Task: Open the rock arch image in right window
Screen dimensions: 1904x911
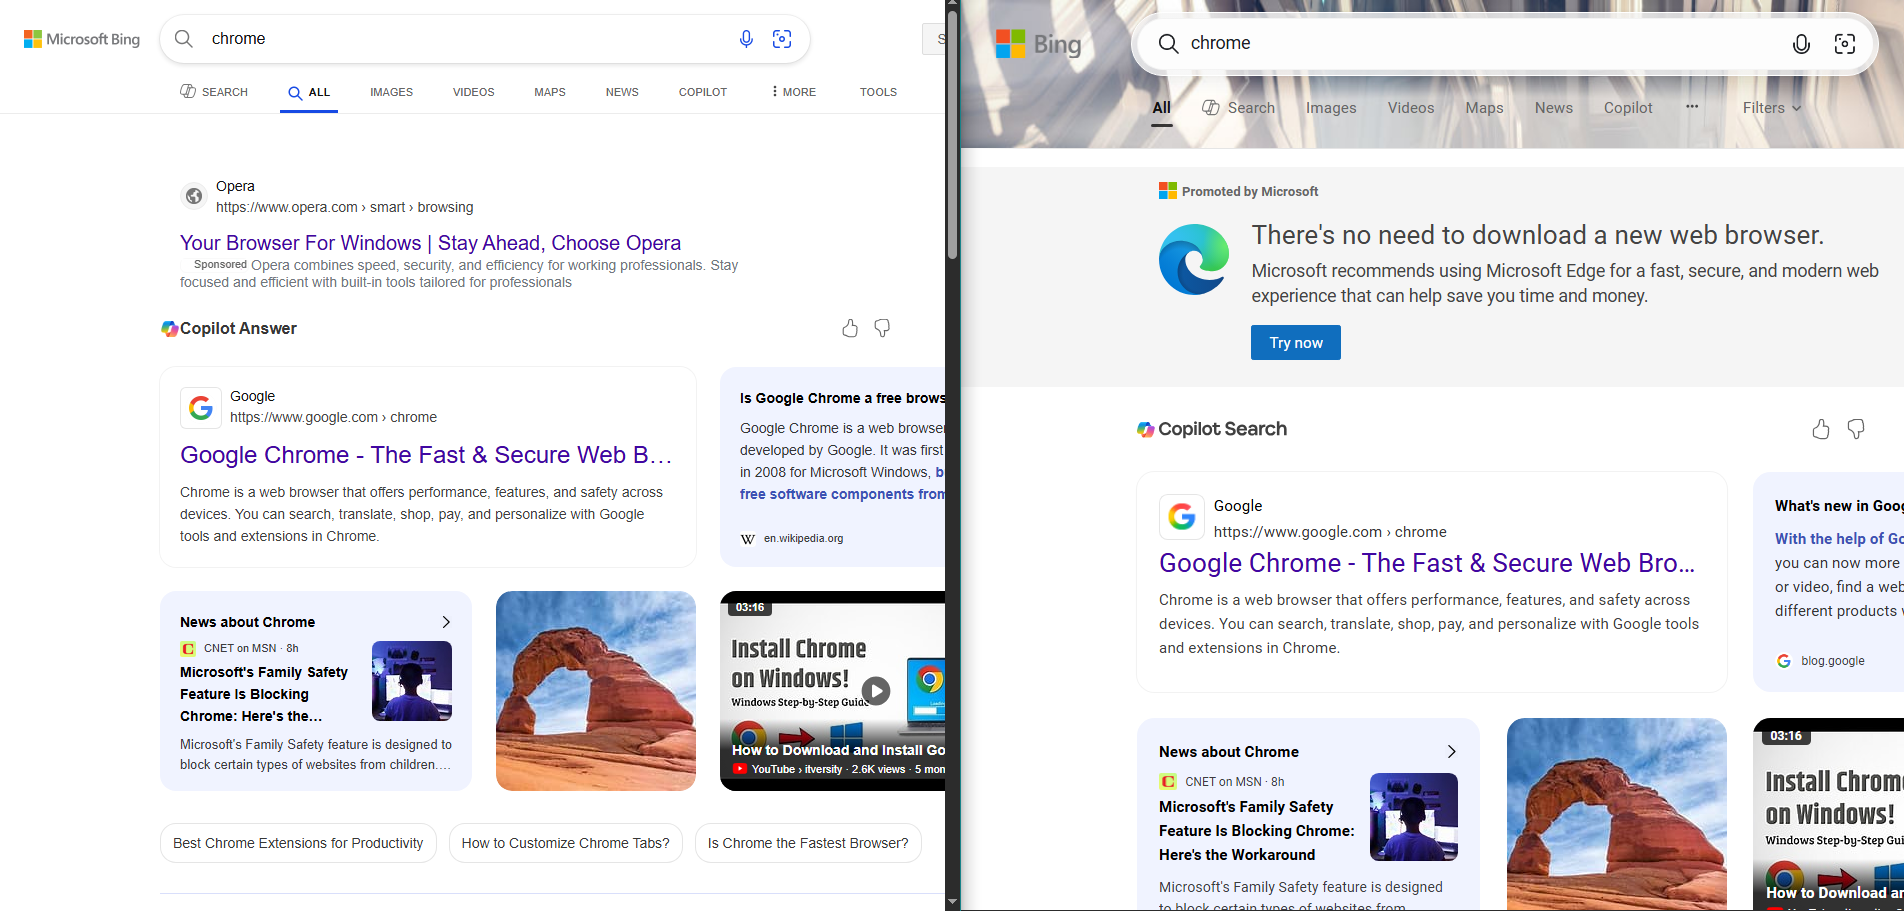Action: (x=1617, y=814)
